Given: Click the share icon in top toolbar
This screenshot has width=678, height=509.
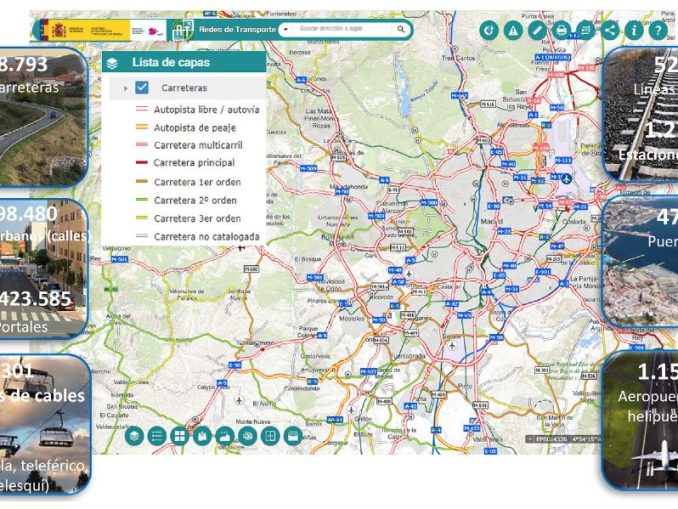Looking at the screenshot, I should [x=610, y=31].
